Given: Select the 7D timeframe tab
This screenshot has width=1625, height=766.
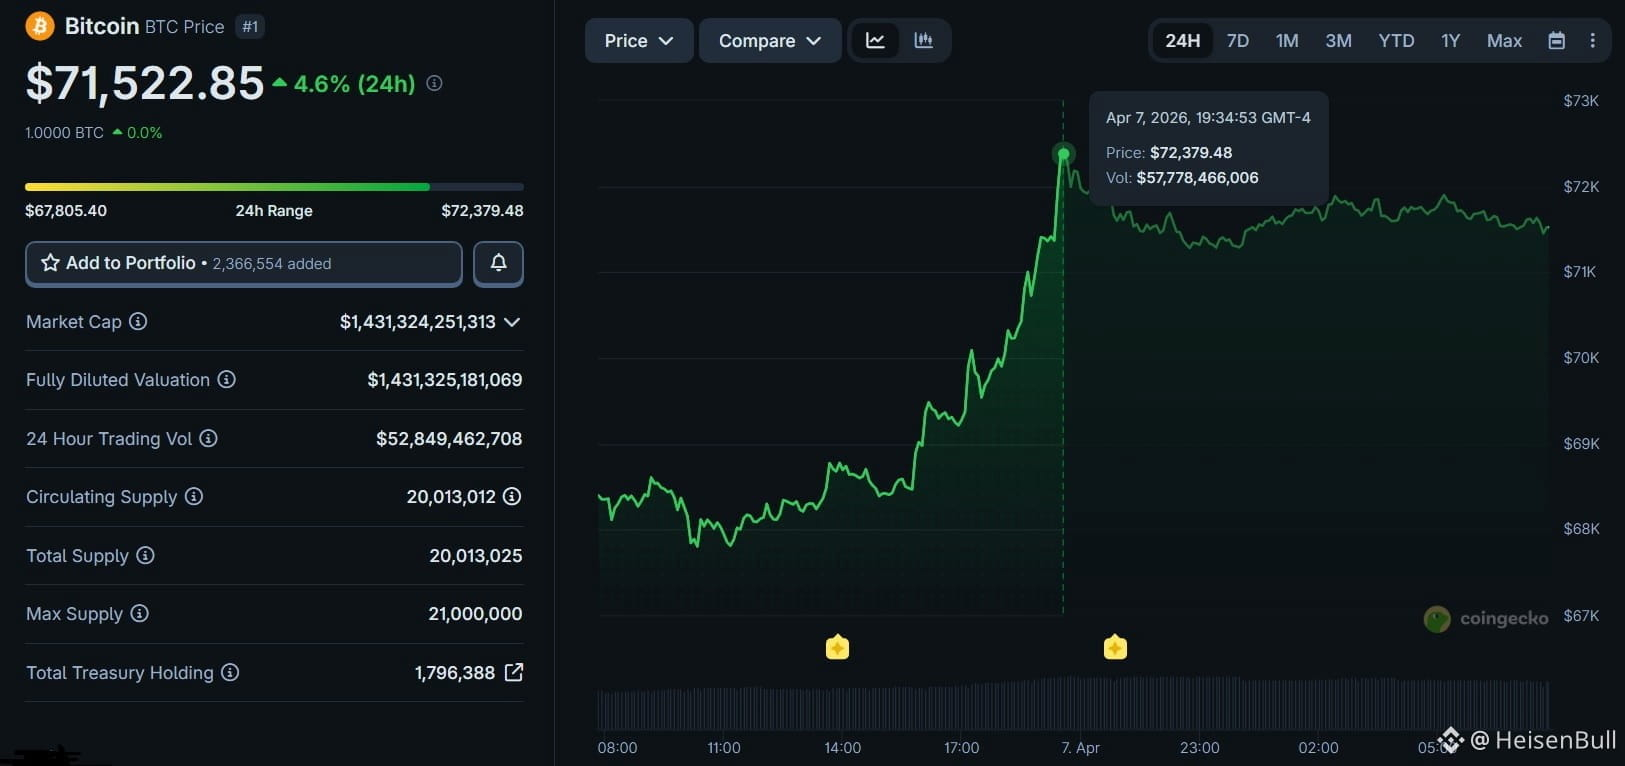Looking at the screenshot, I should [1238, 41].
